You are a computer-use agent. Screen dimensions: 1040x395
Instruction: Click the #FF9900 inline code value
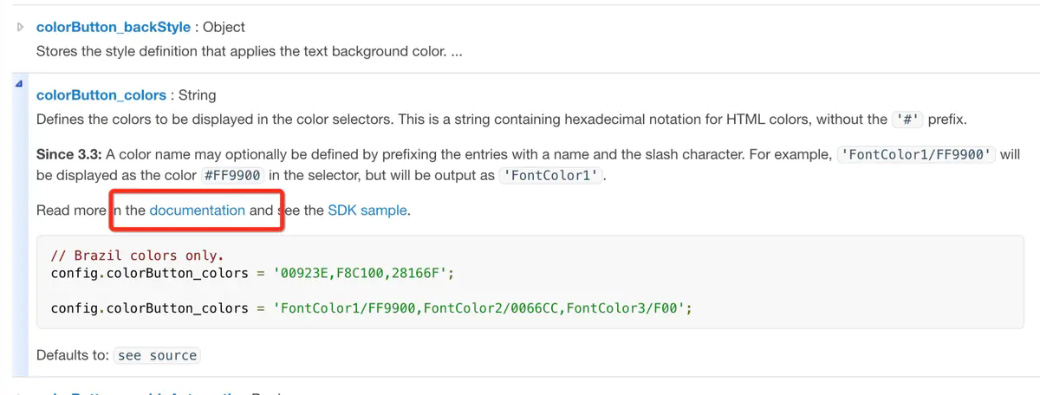(232, 176)
